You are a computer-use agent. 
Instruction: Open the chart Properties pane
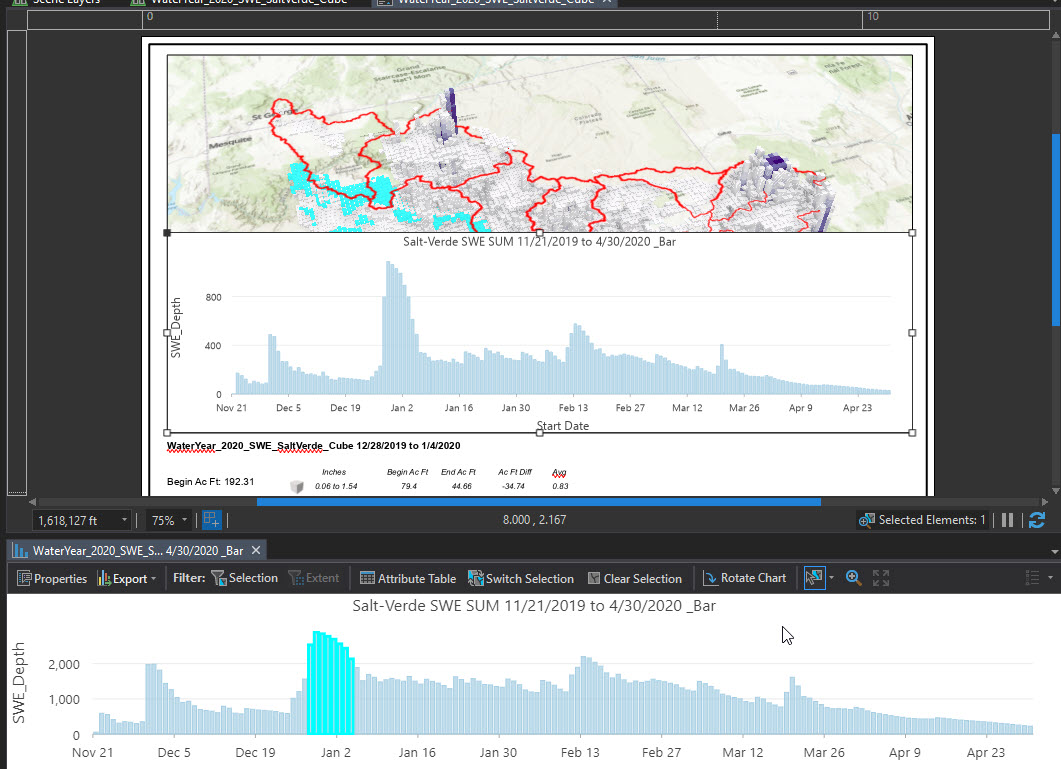pos(52,578)
